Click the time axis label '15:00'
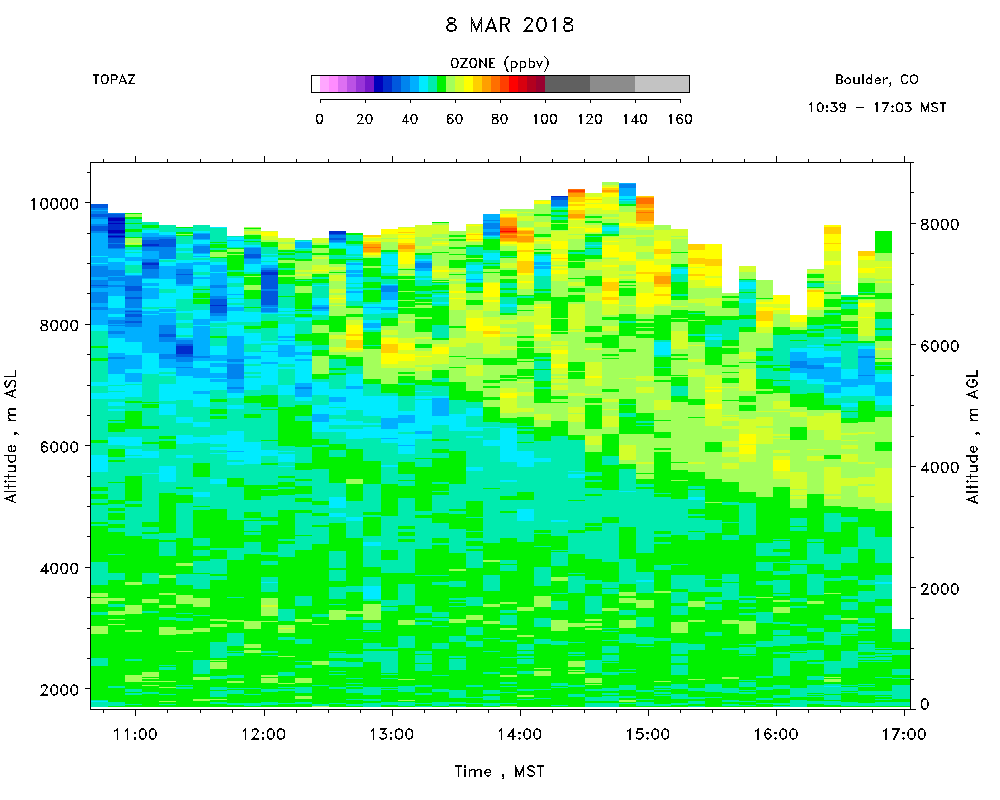 [648, 734]
